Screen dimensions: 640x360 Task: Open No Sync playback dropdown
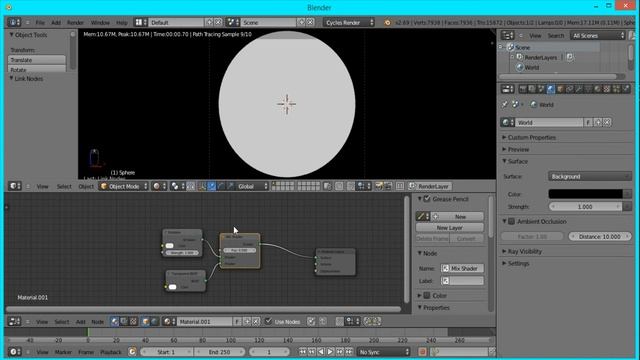coord(383,352)
